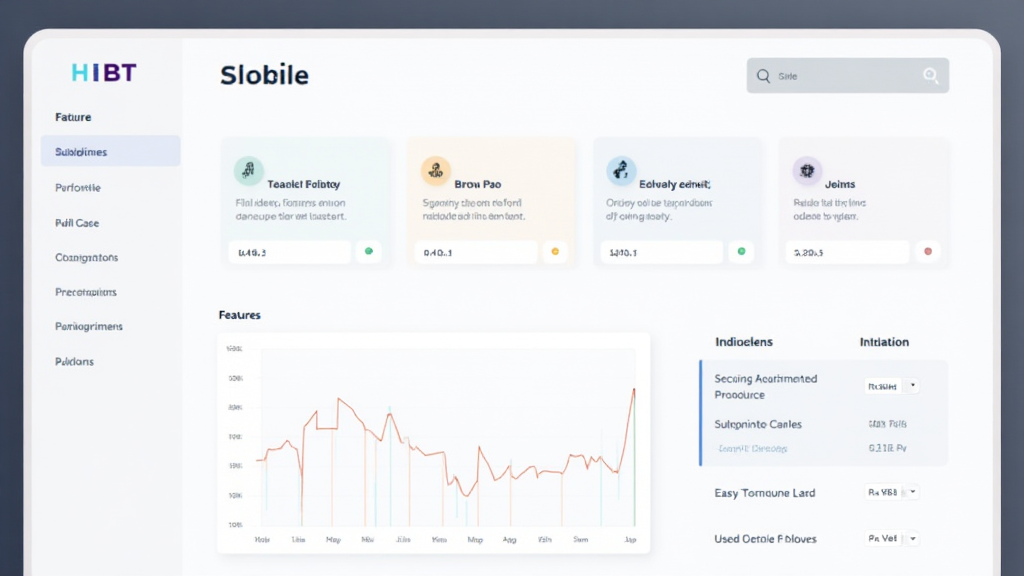Screen dimensions: 1024x576
Task: Open dropdown beside Secaing Acathimated Prooource
Action: (913, 386)
